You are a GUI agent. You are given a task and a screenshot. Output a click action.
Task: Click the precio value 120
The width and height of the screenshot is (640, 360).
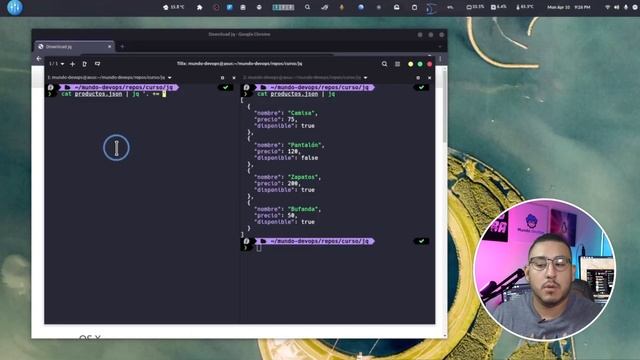coord(293,151)
